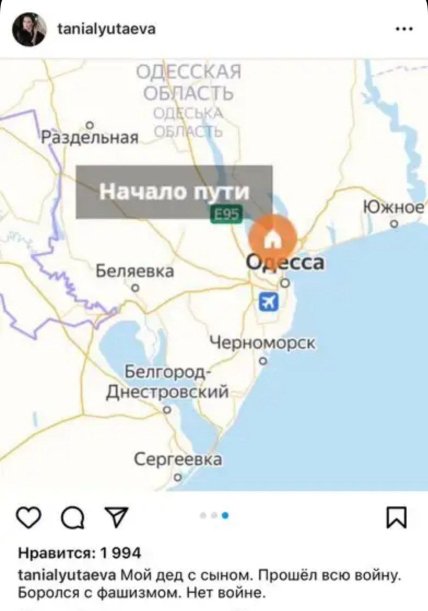Click the Южное town marker circle
The width and height of the screenshot is (428, 611).
point(395,224)
